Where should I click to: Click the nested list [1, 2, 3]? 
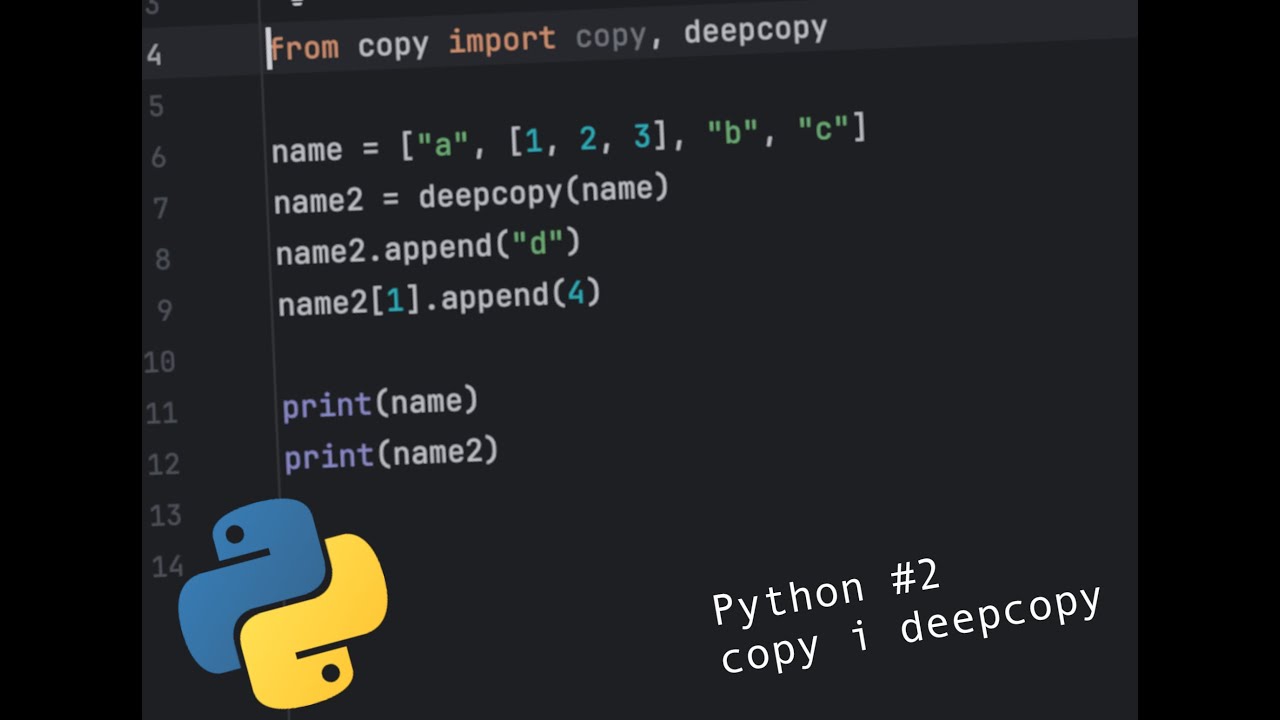pyautogui.click(x=588, y=139)
